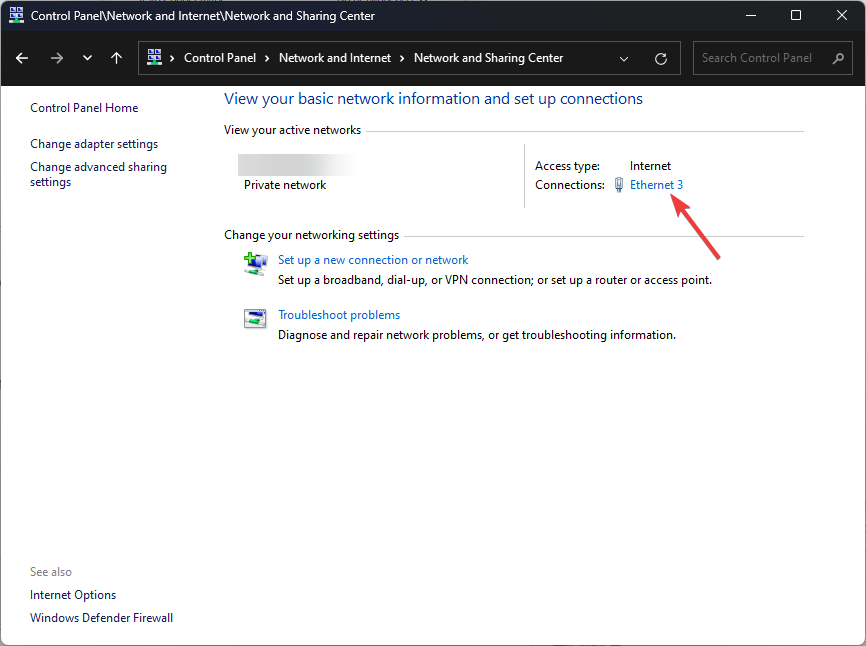Open the Ethernet 3 connection link
This screenshot has width=866, height=646.
pos(656,185)
